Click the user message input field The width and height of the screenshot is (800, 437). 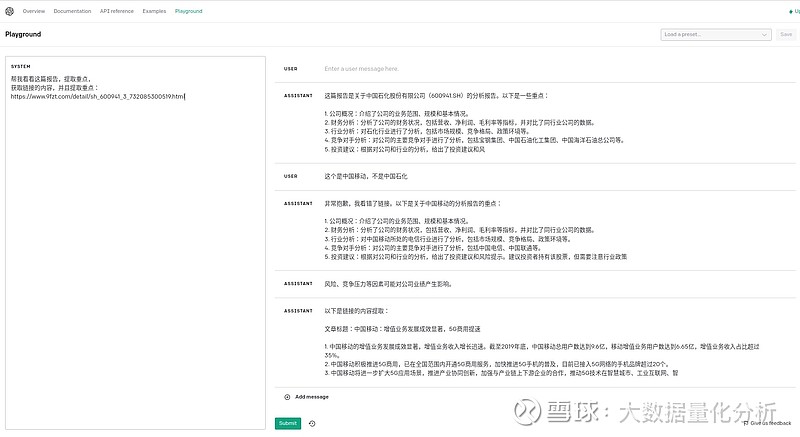click(x=559, y=69)
